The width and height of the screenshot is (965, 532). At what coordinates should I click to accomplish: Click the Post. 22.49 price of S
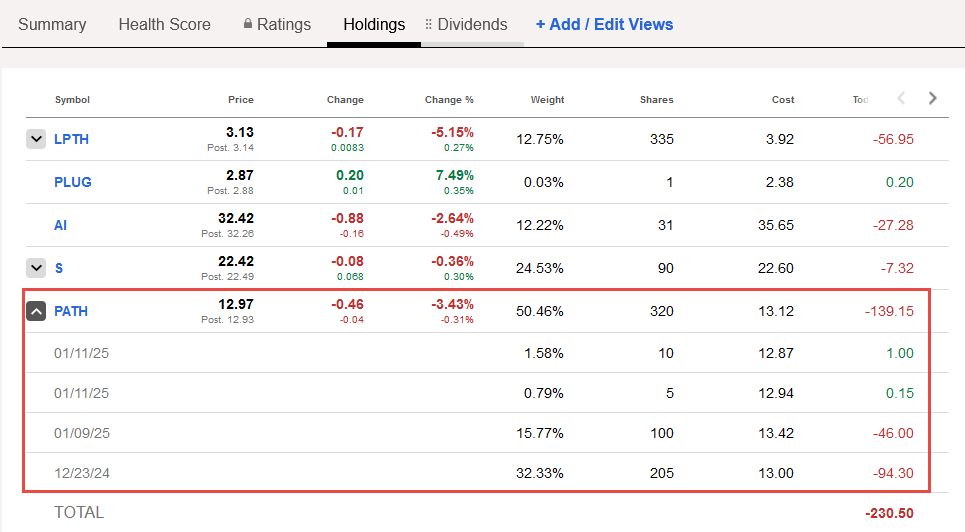pyautogui.click(x=228, y=276)
